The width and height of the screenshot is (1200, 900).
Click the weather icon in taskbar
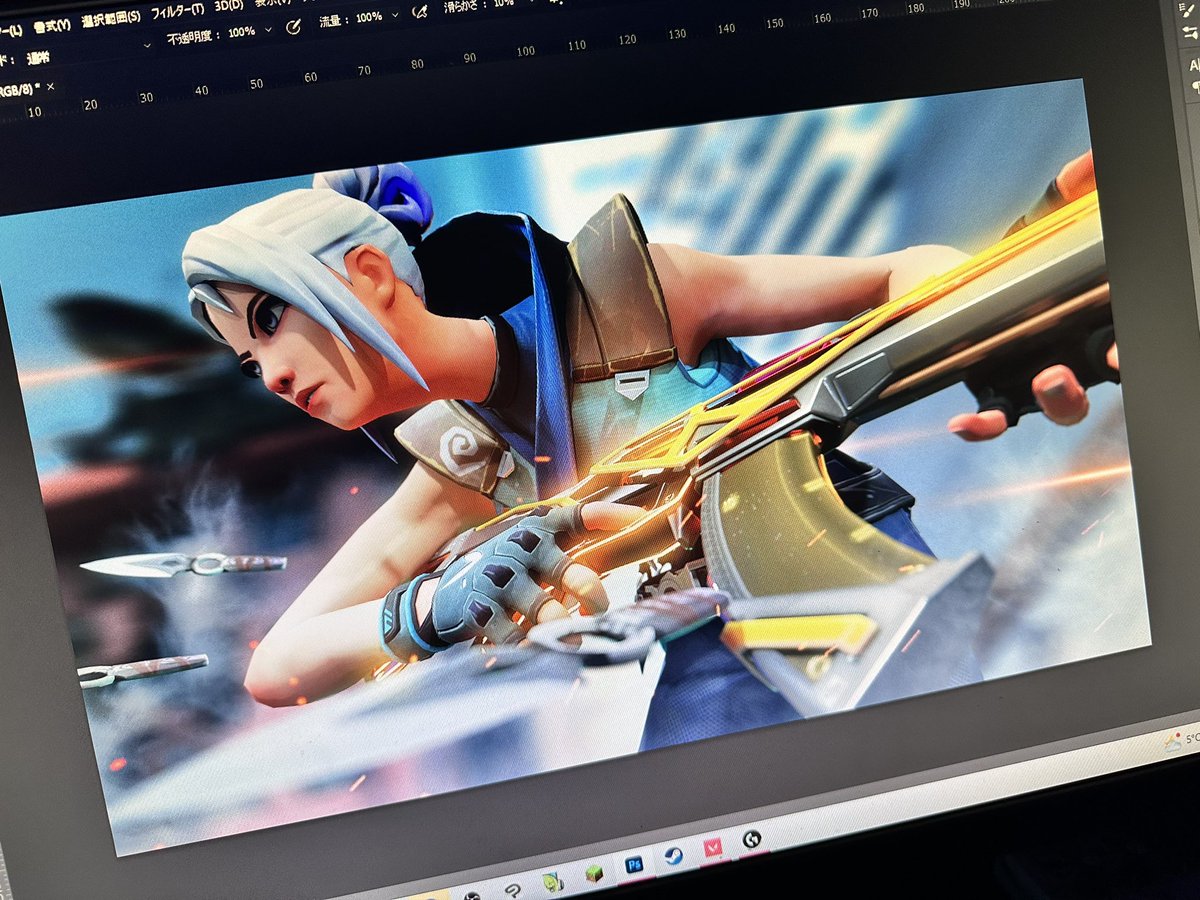tap(1173, 743)
